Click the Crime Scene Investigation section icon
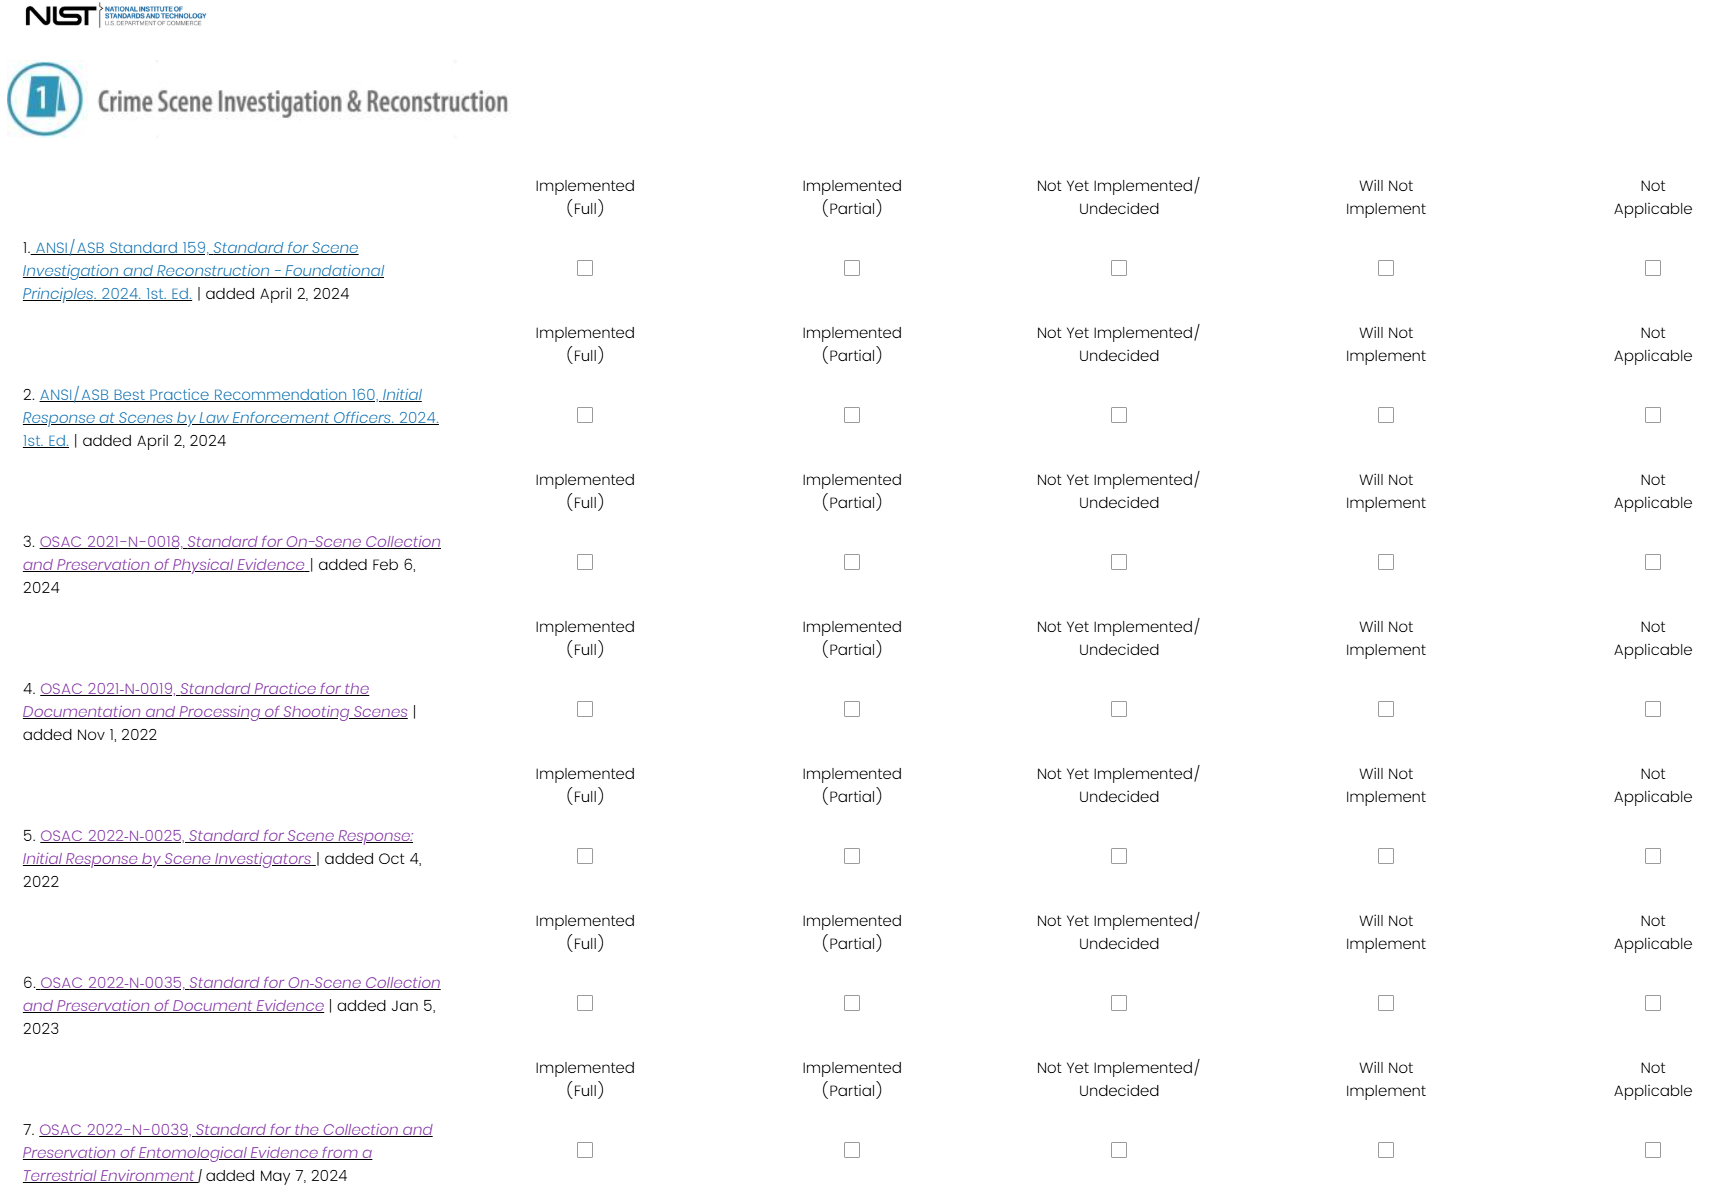The width and height of the screenshot is (1709, 1188). [x=45, y=99]
